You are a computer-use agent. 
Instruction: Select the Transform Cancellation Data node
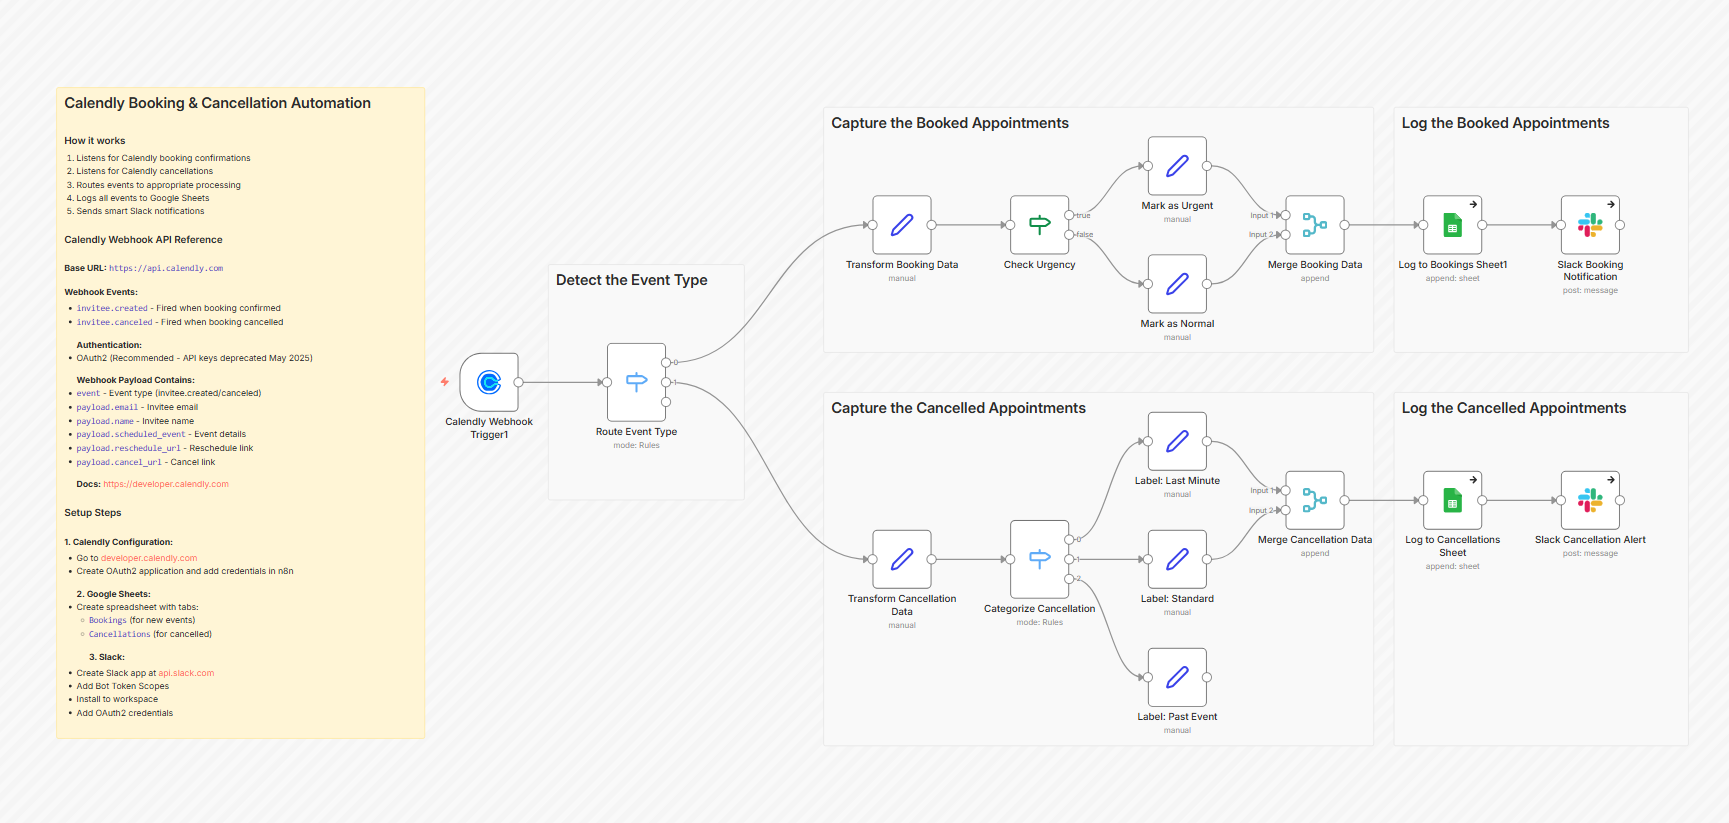click(x=902, y=559)
